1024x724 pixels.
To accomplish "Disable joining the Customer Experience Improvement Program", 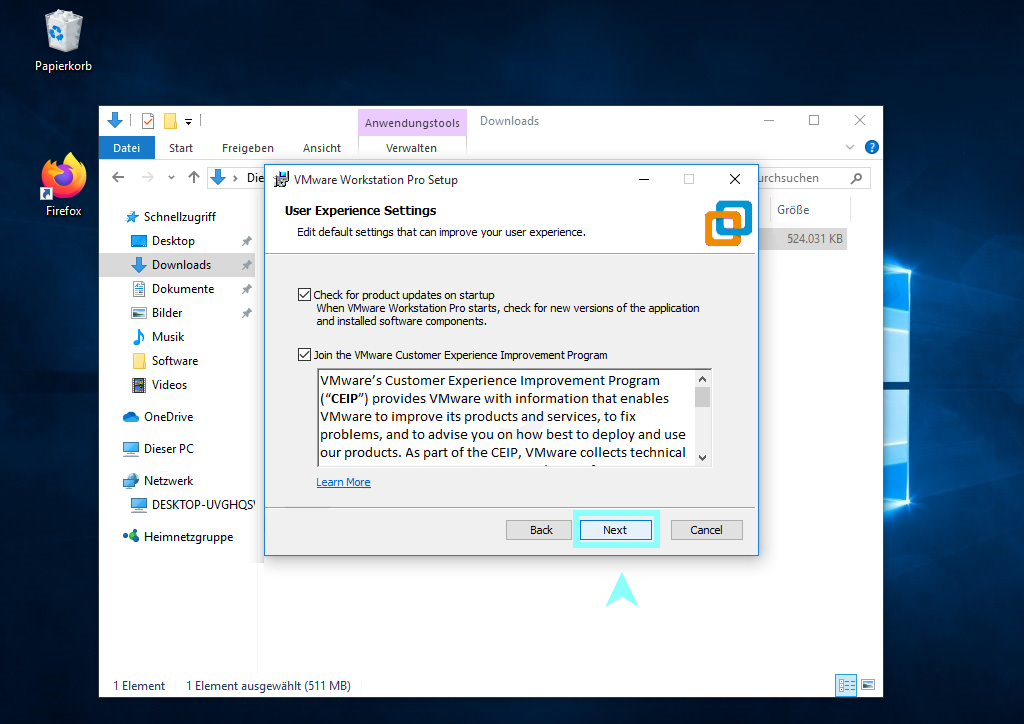I will click(304, 355).
